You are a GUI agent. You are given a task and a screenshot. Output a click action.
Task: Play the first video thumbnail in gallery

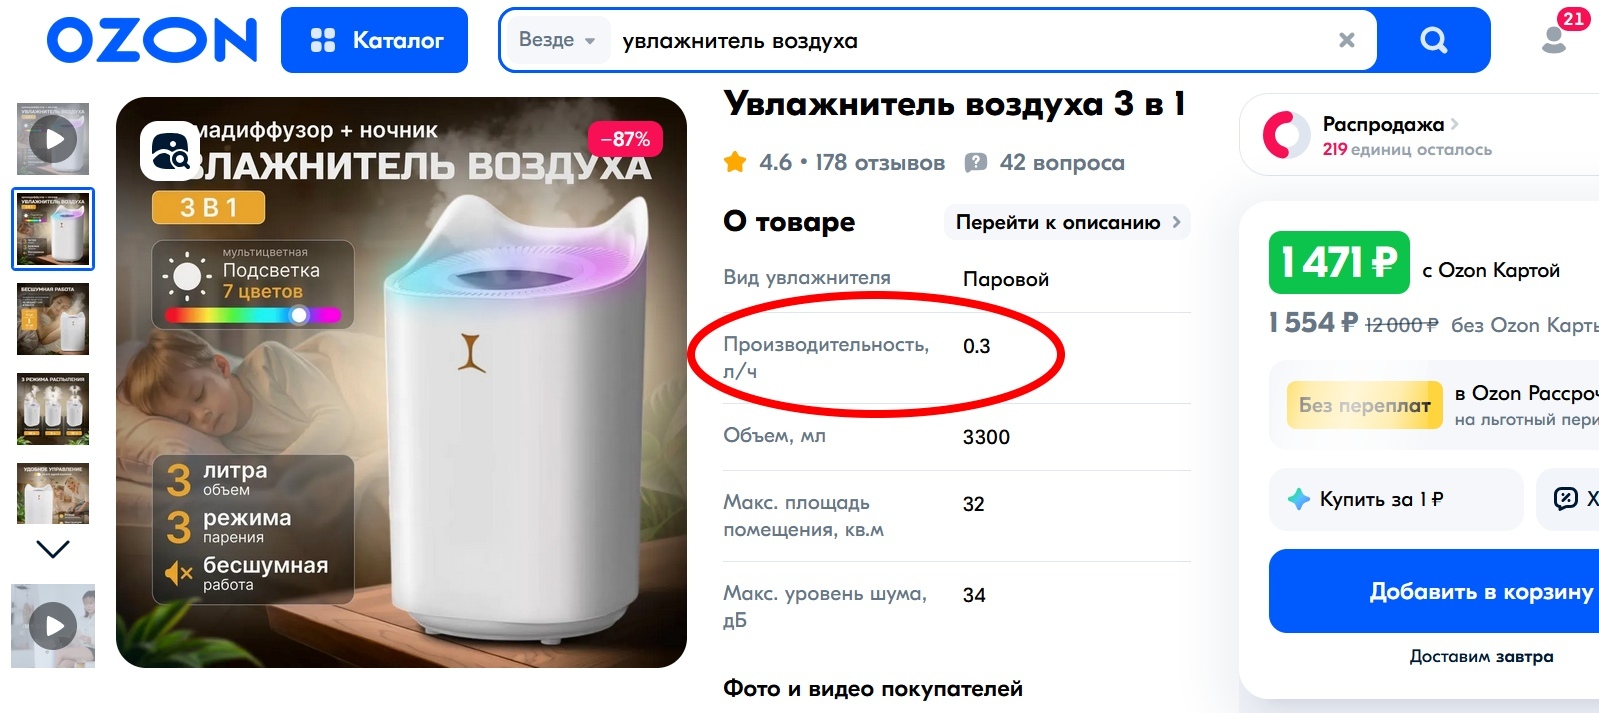(x=53, y=139)
